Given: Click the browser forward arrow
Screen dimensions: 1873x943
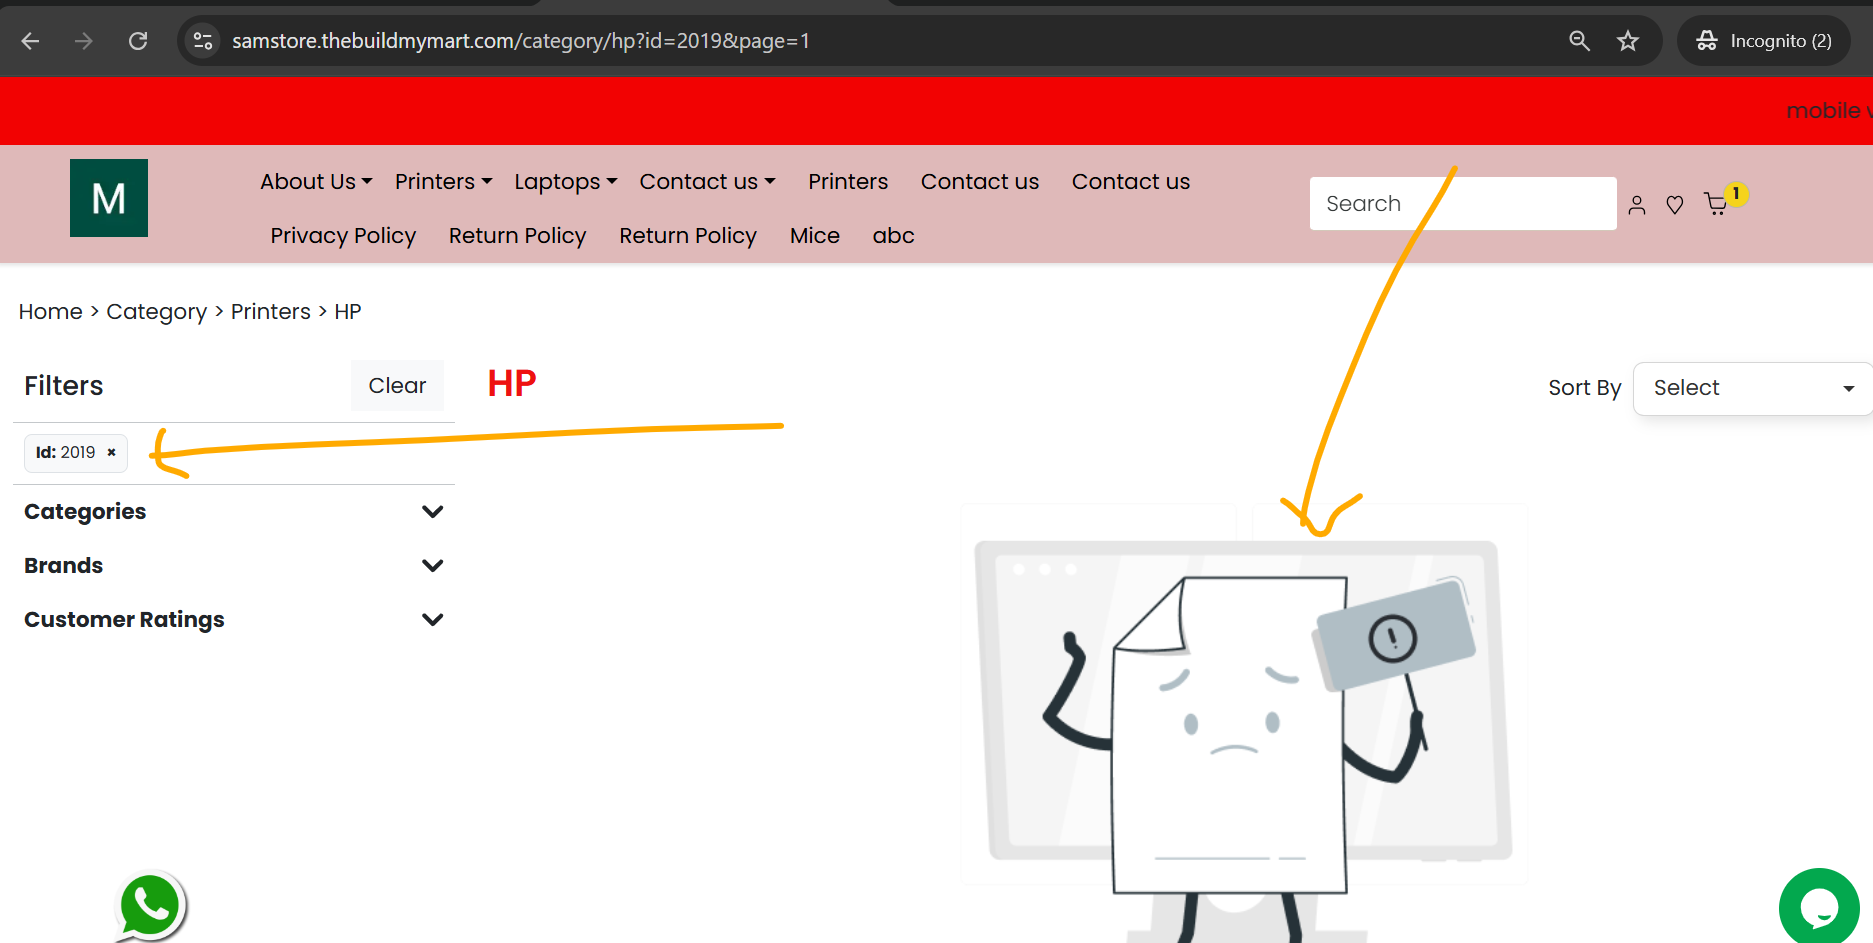Looking at the screenshot, I should coord(84,41).
